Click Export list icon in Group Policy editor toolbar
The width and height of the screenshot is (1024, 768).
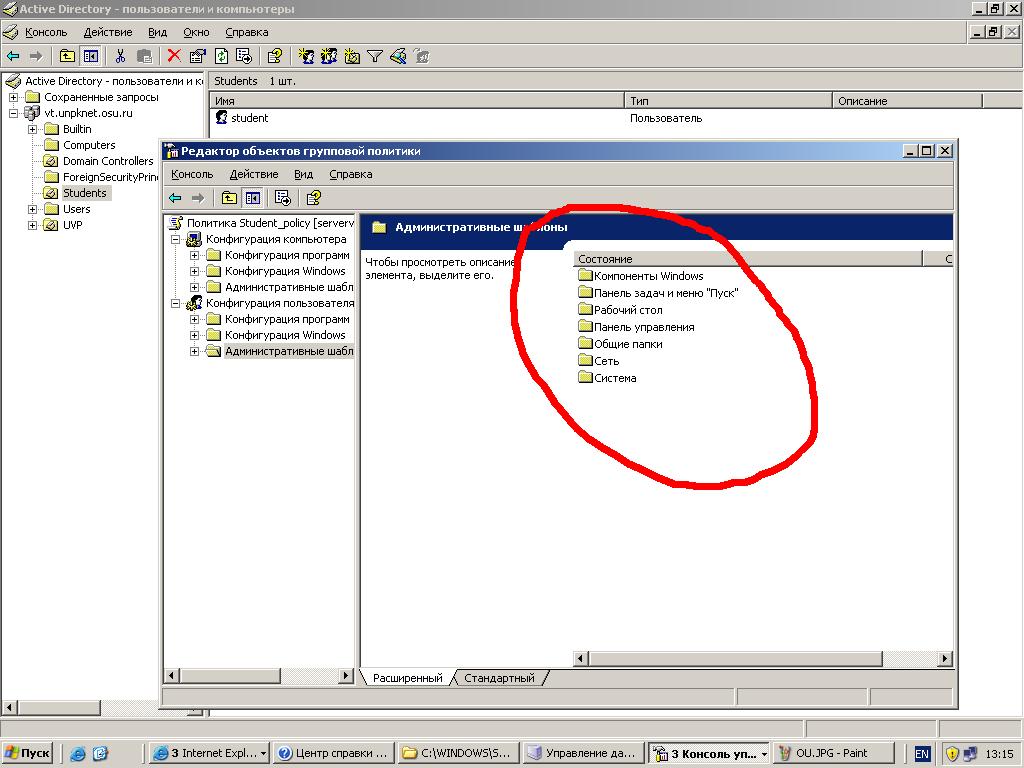click(282, 198)
